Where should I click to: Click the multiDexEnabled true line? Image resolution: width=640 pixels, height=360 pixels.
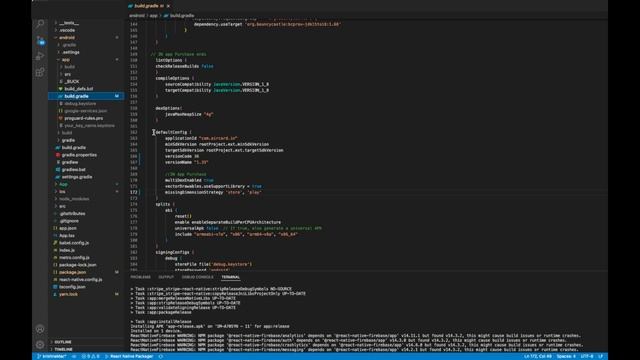click(189, 180)
